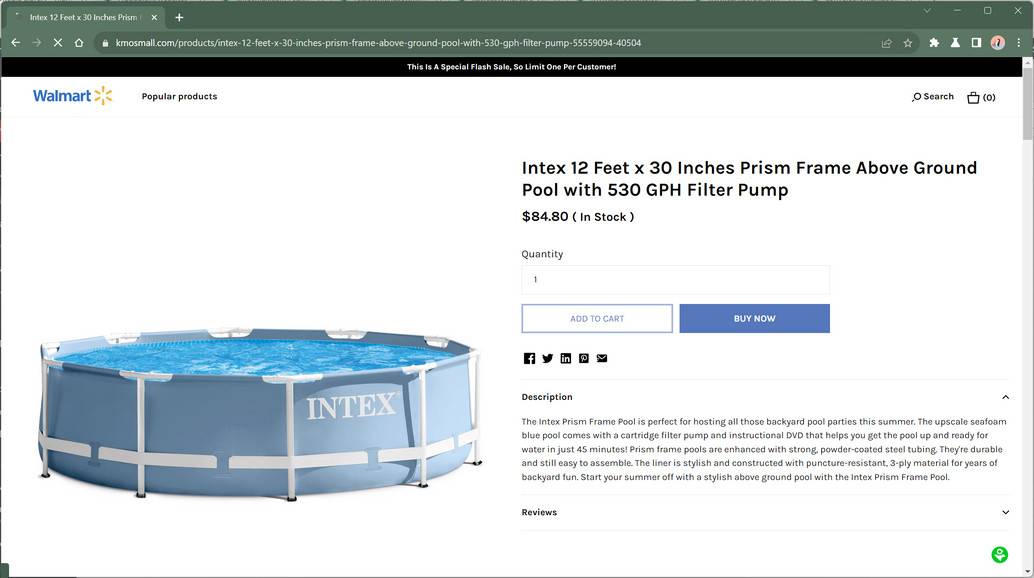Image resolution: width=1034 pixels, height=578 pixels.
Task: Share product on Pinterest icon
Action: (584, 359)
